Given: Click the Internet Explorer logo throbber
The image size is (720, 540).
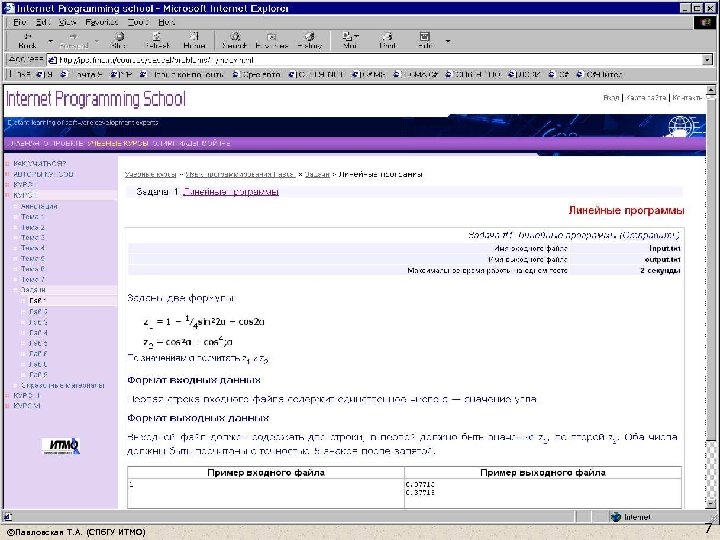Looking at the screenshot, I should click(705, 22).
